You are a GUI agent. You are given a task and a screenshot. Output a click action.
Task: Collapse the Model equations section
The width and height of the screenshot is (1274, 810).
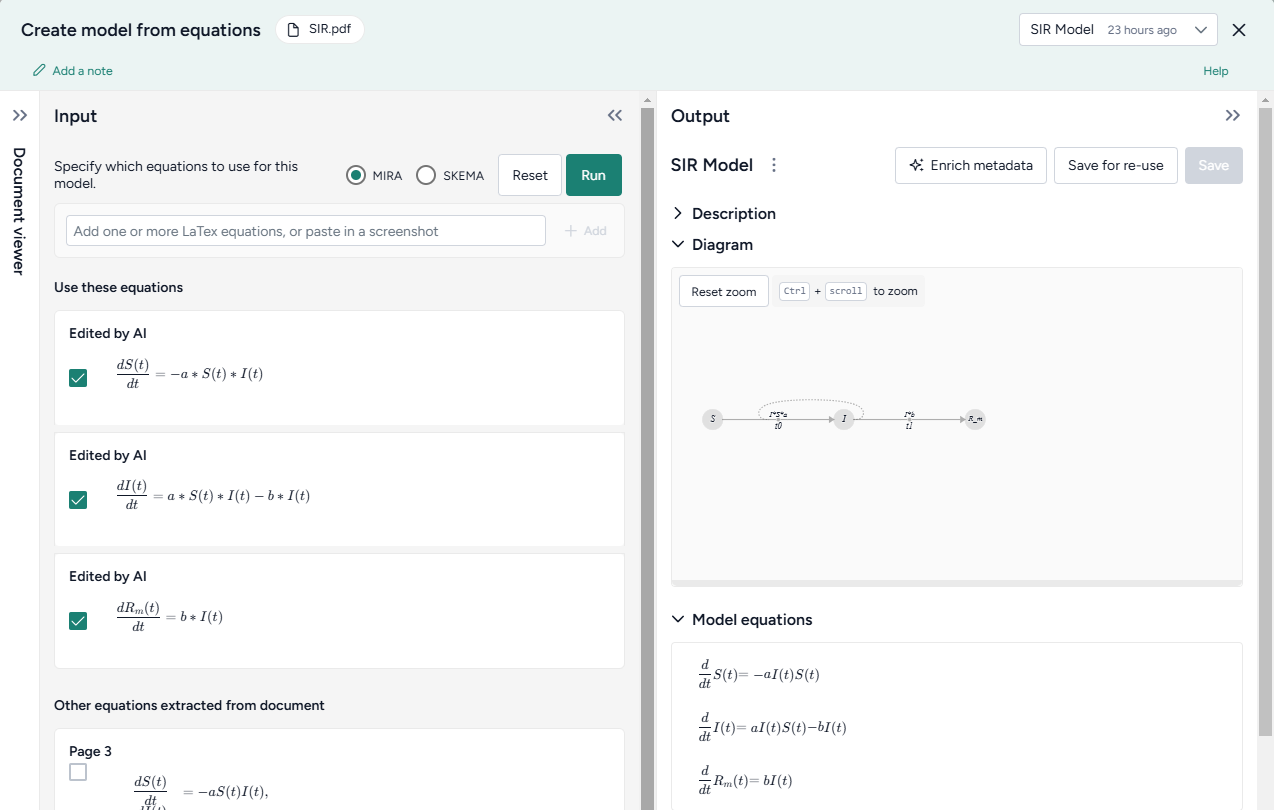[678, 620]
